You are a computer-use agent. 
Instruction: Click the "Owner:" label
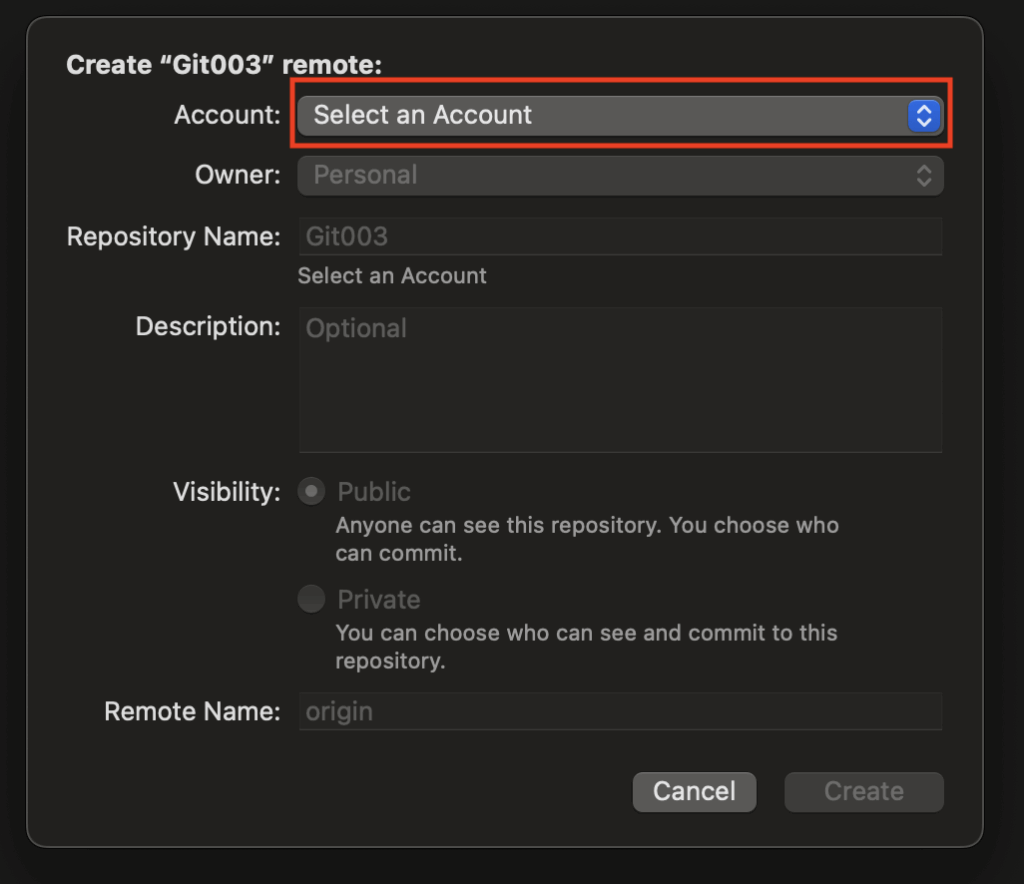click(238, 175)
